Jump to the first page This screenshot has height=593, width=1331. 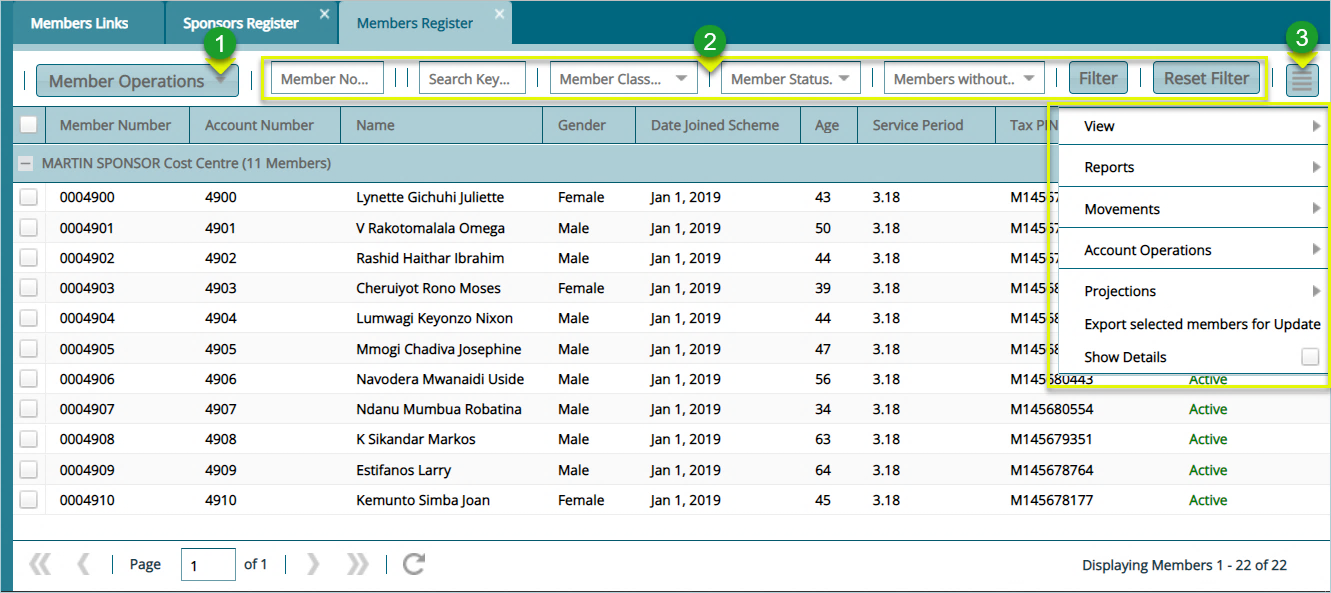coord(39,563)
